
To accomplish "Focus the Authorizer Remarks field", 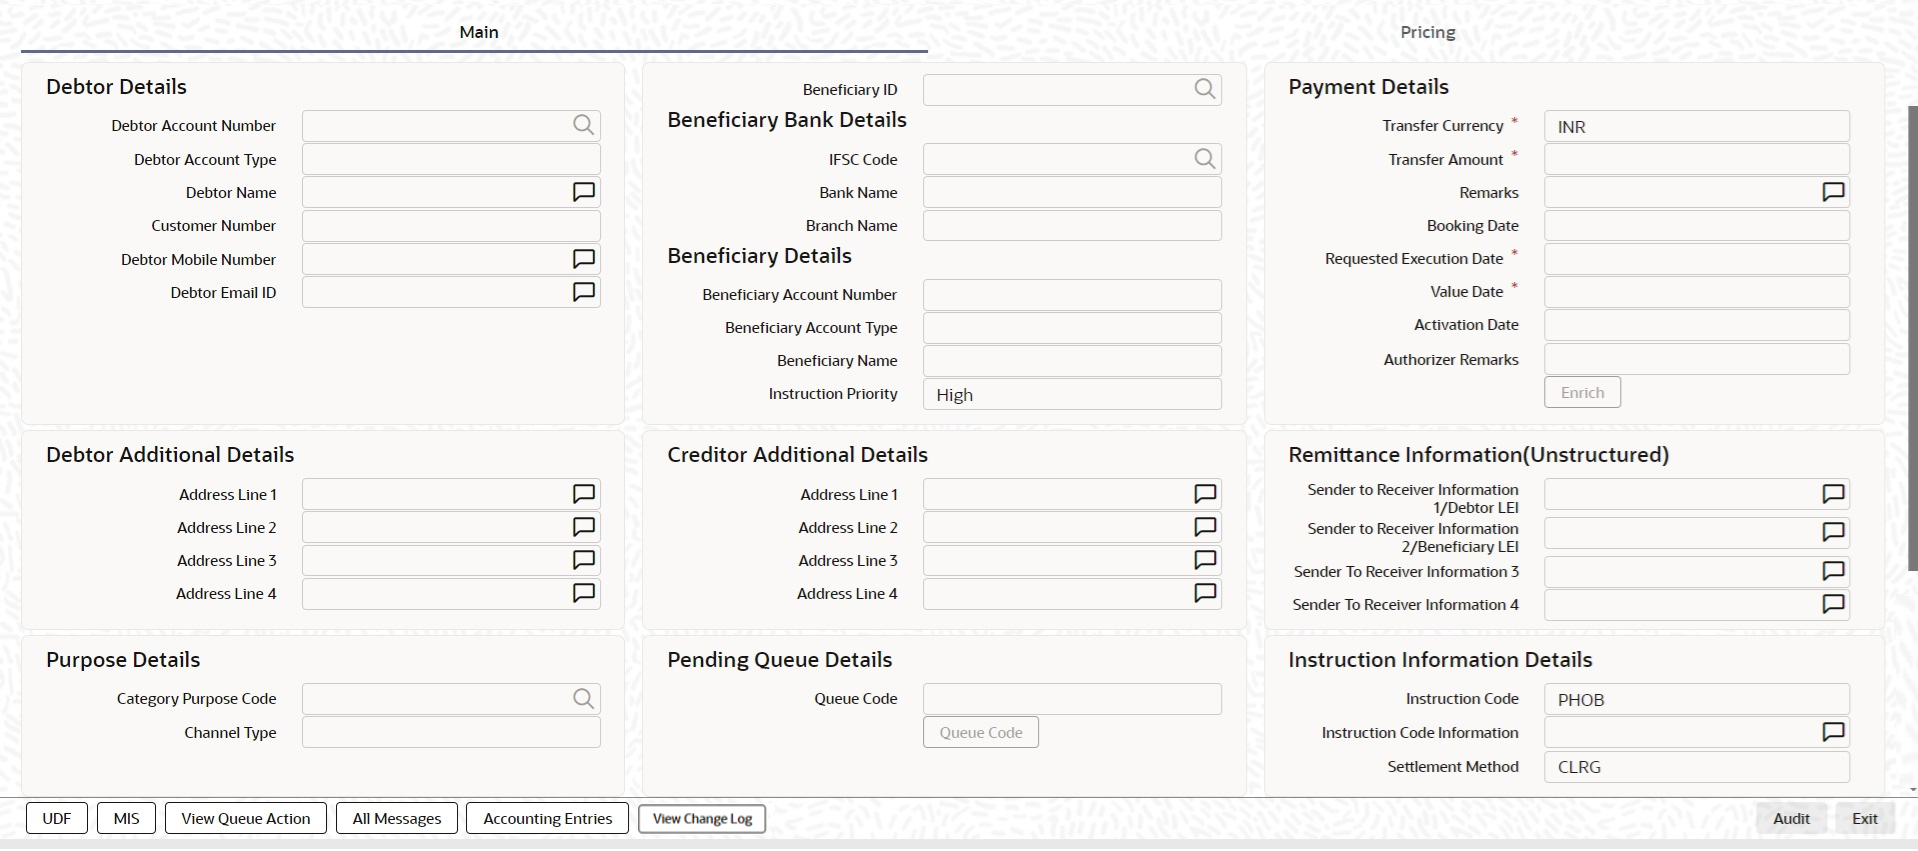I will click(1697, 359).
